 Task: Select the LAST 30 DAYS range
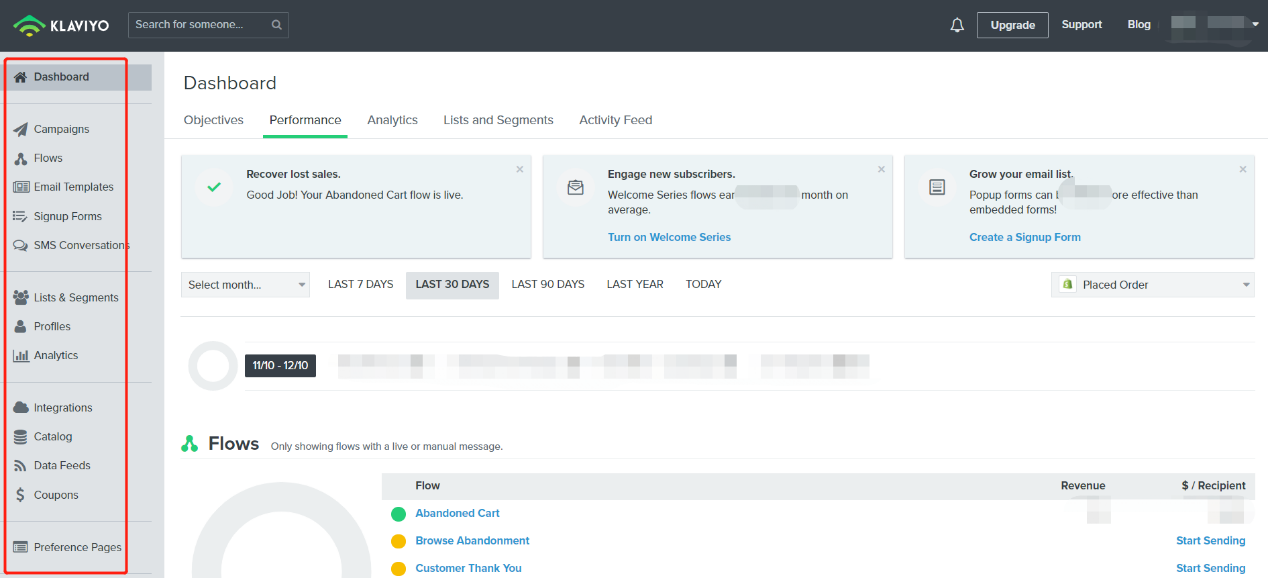(452, 285)
